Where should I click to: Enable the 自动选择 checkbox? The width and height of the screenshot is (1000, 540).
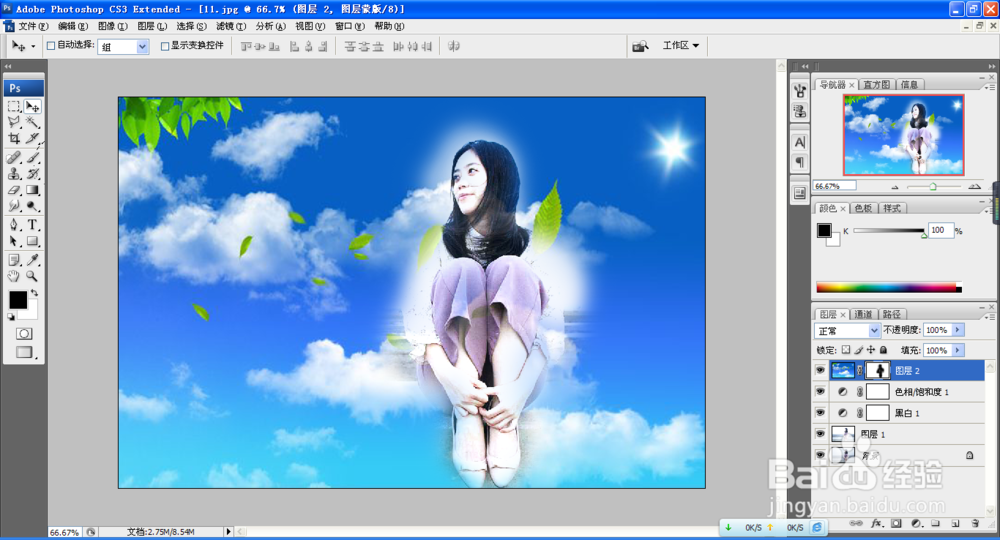(51, 46)
